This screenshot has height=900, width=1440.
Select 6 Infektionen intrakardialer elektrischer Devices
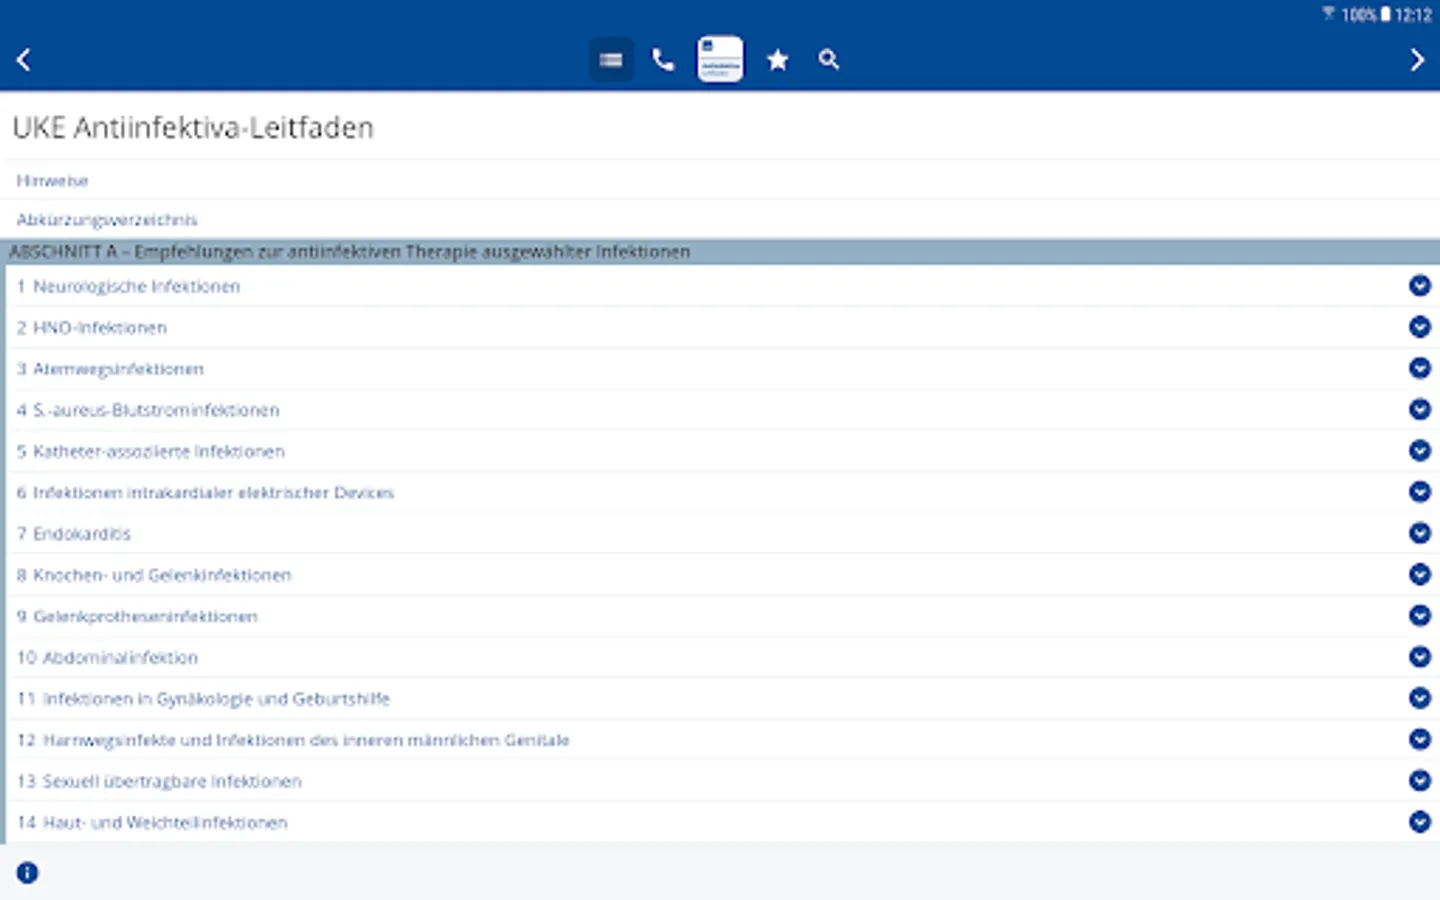[x=205, y=493]
